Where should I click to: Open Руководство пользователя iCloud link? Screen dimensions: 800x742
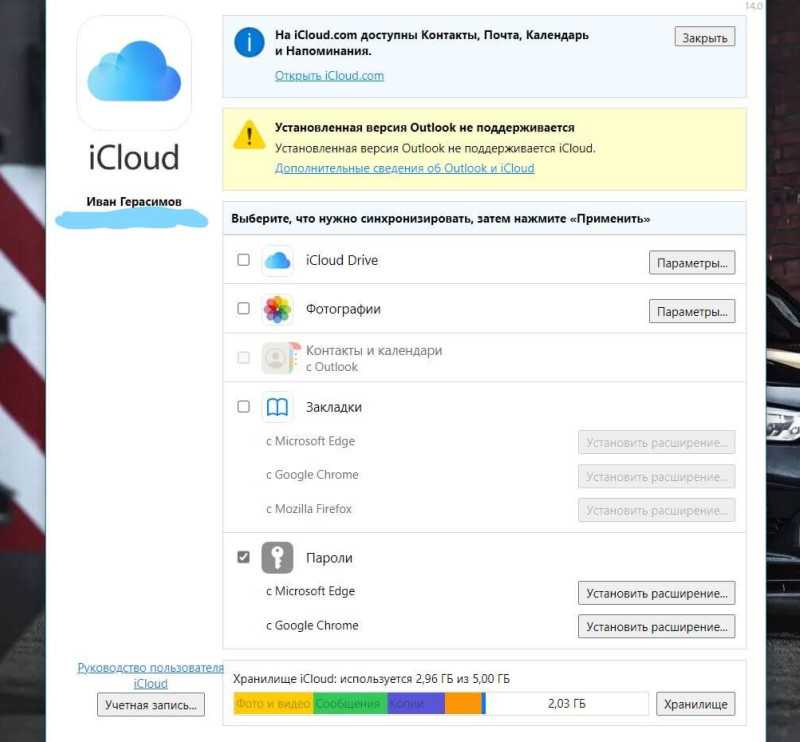pyautogui.click(x=151, y=675)
